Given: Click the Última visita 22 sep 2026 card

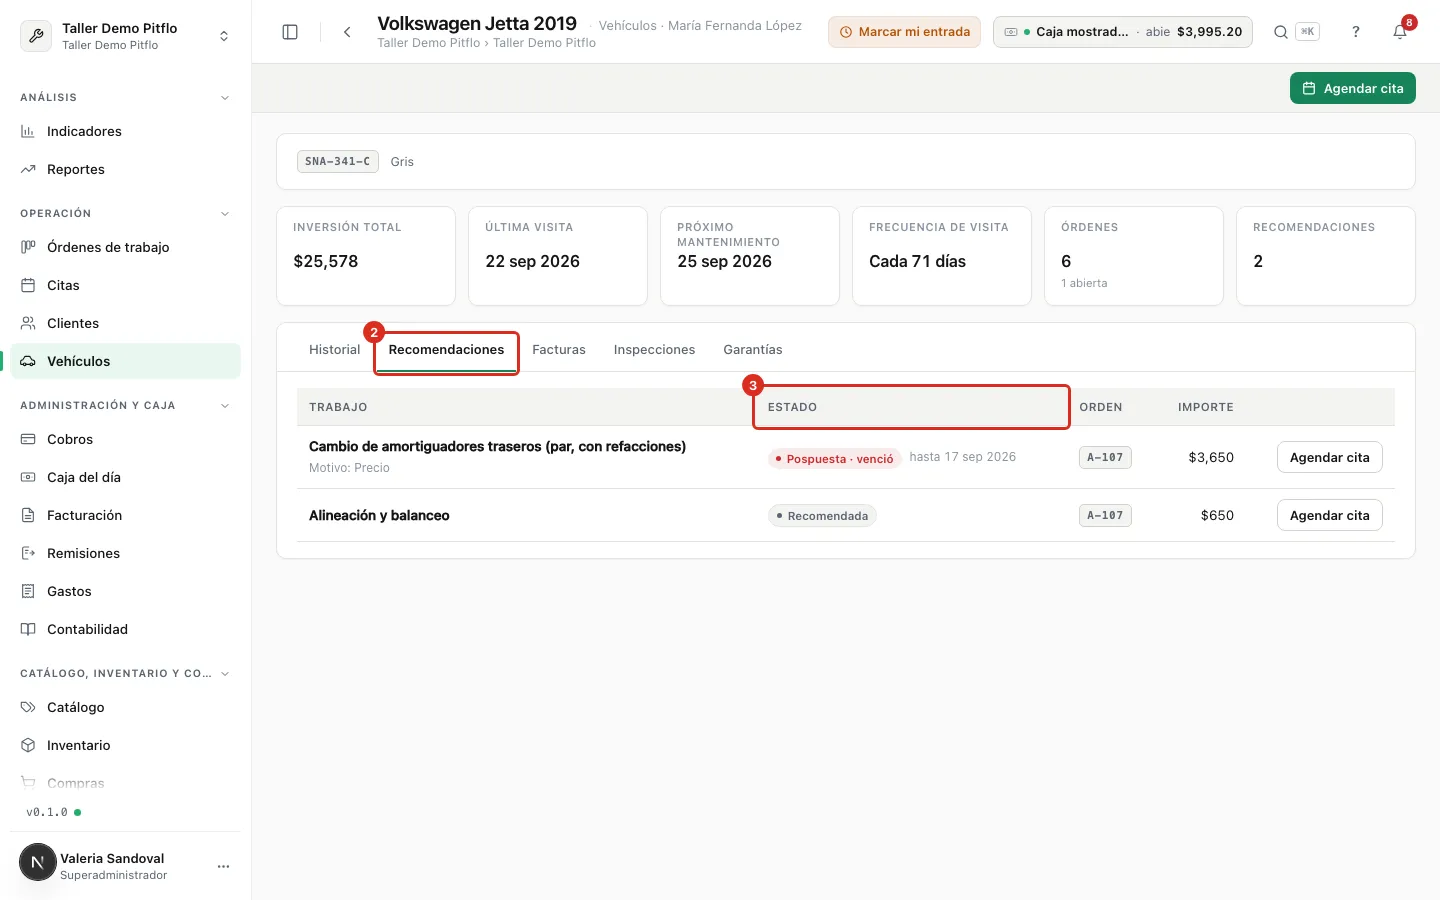Looking at the screenshot, I should [558, 256].
